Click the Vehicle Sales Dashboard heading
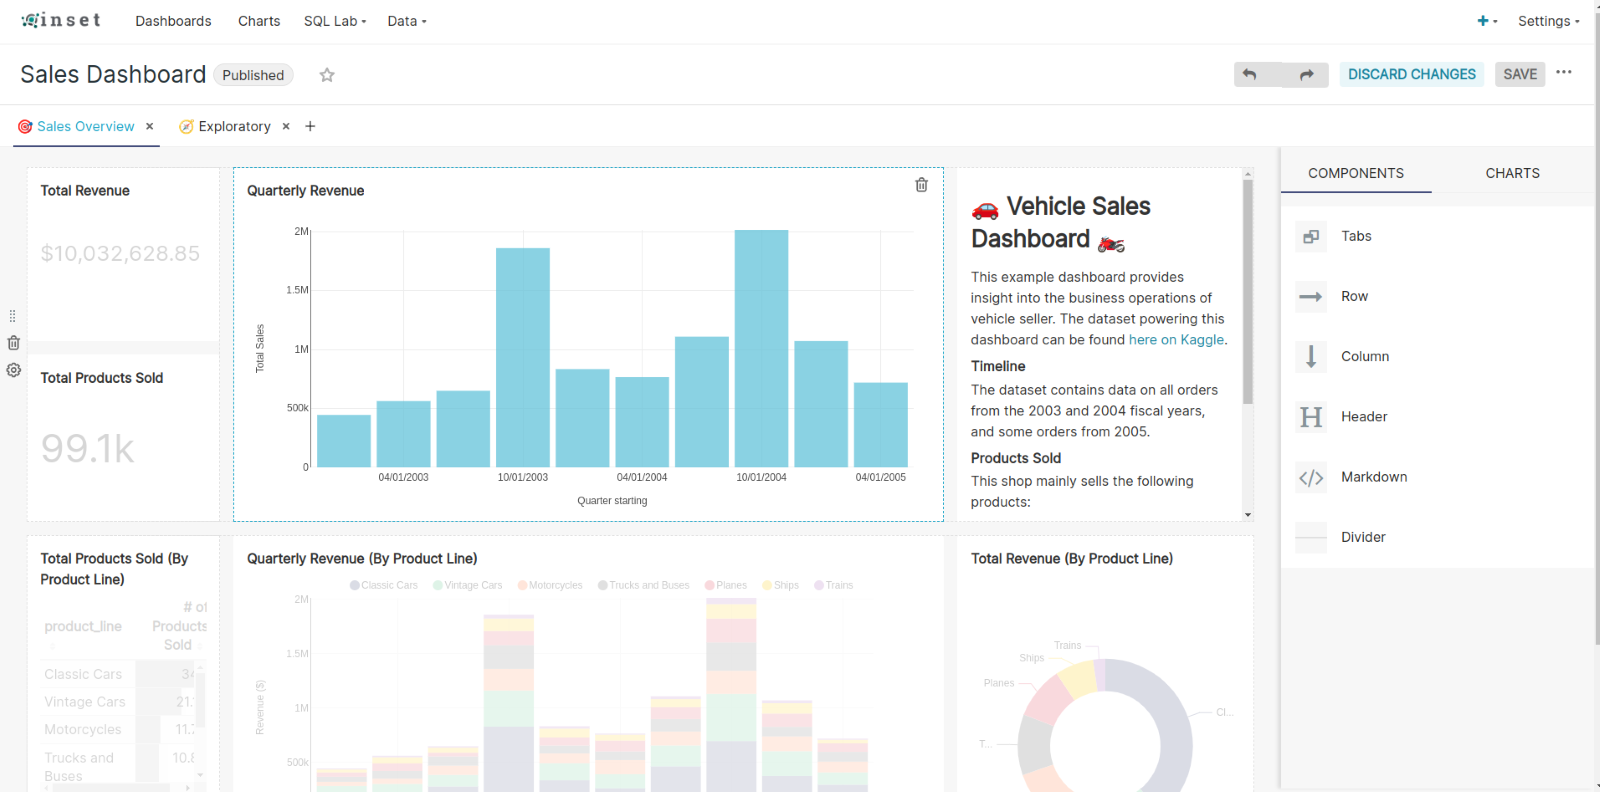Image resolution: width=1600 pixels, height=792 pixels. pyautogui.click(x=1061, y=222)
